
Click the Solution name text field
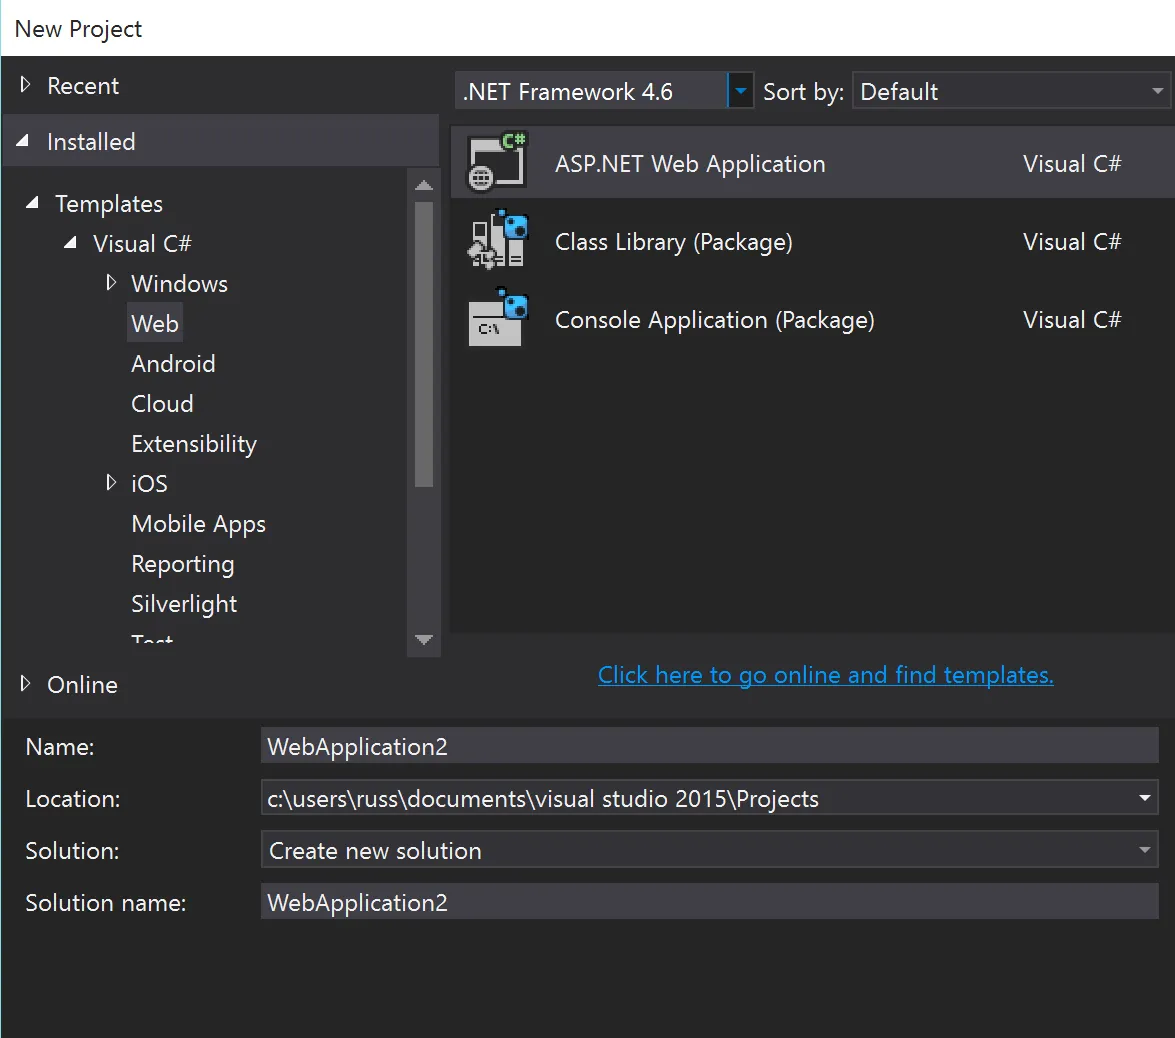[x=709, y=903]
